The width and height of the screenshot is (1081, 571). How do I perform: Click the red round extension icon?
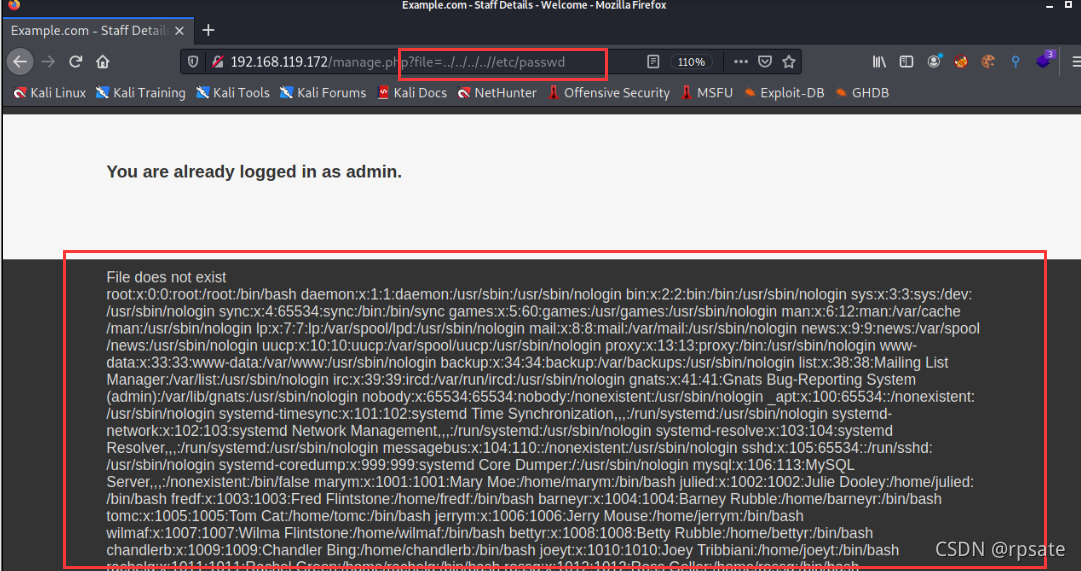pos(960,62)
